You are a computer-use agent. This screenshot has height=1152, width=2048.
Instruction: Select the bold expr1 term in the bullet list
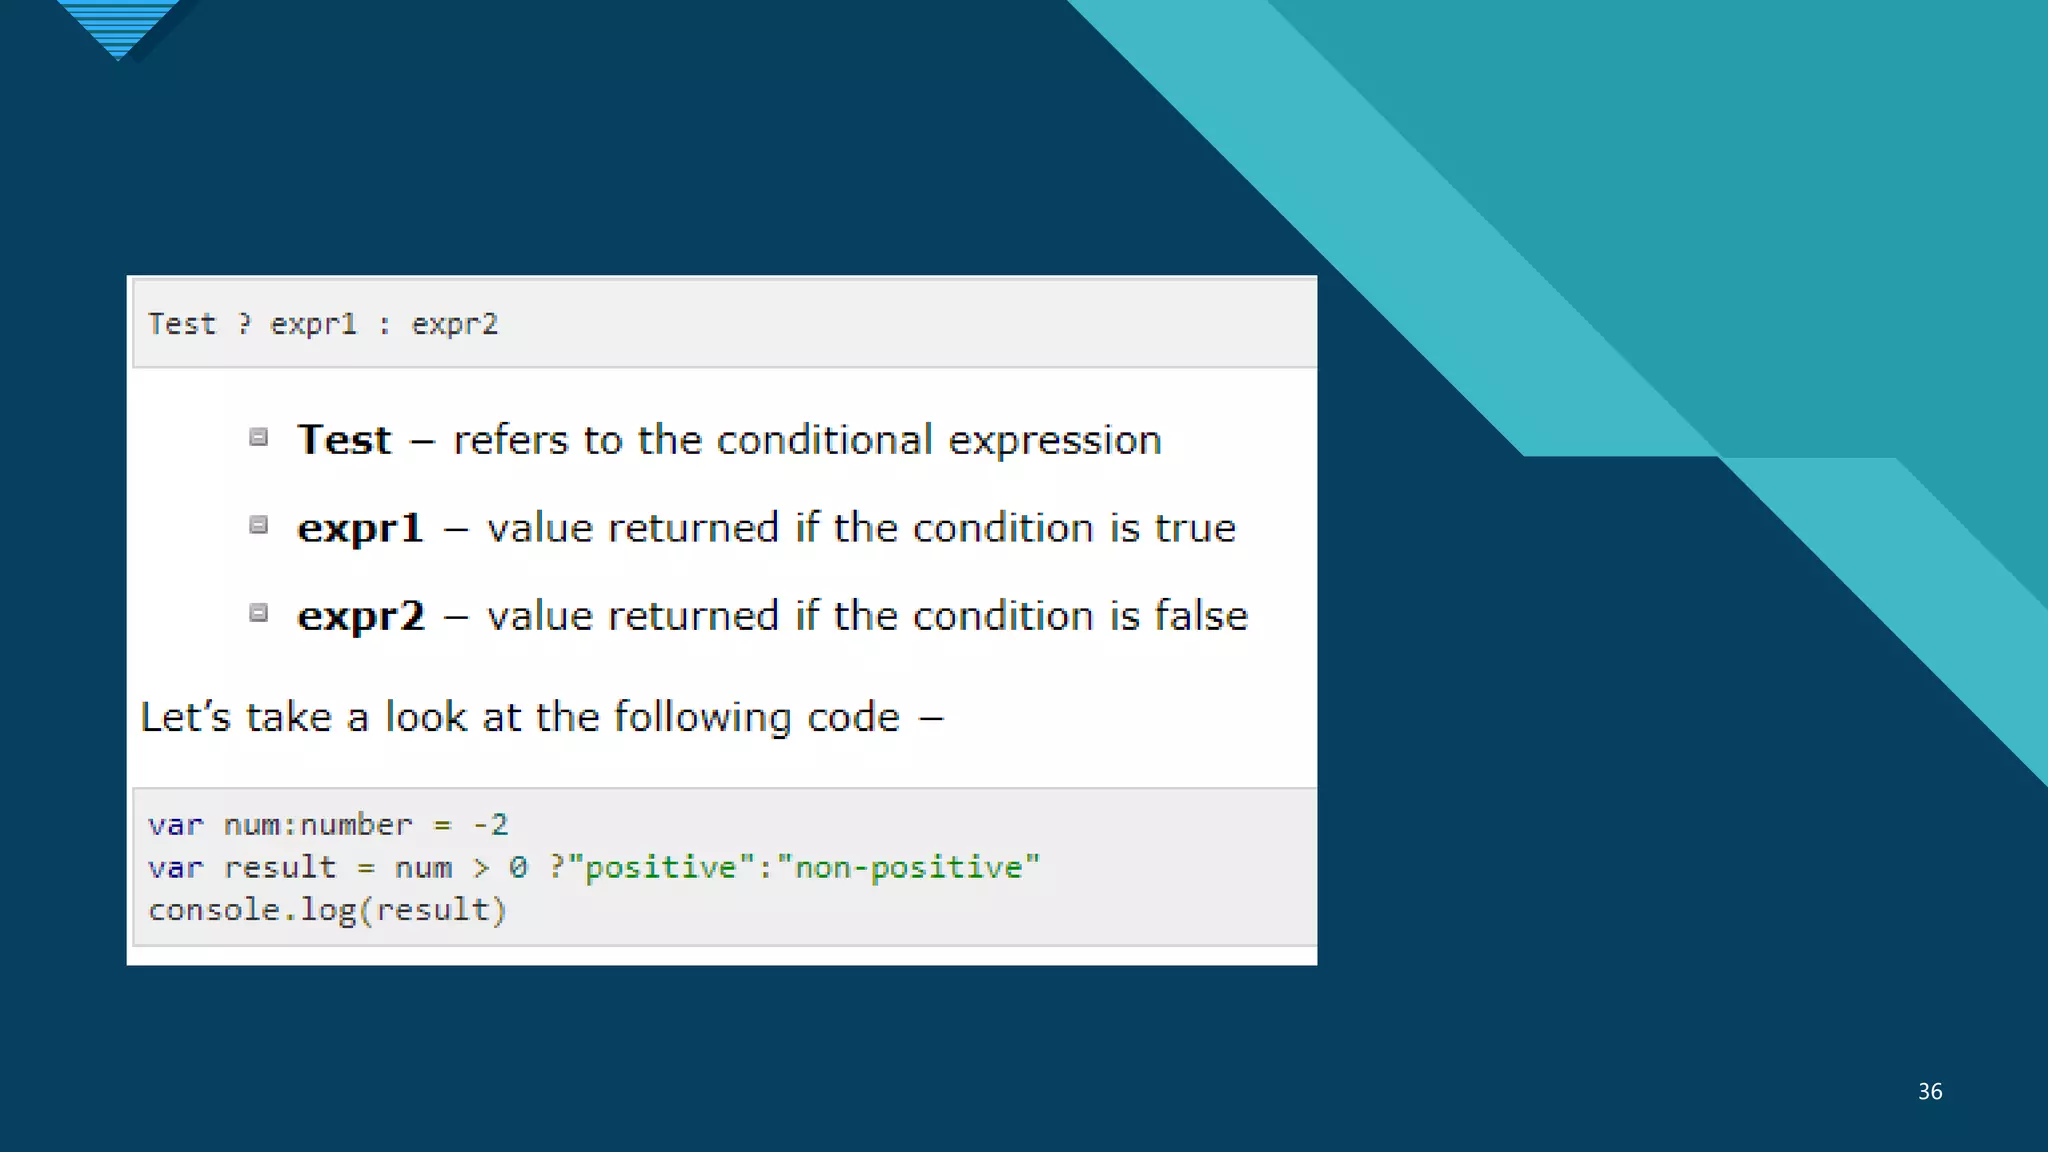tap(360, 528)
